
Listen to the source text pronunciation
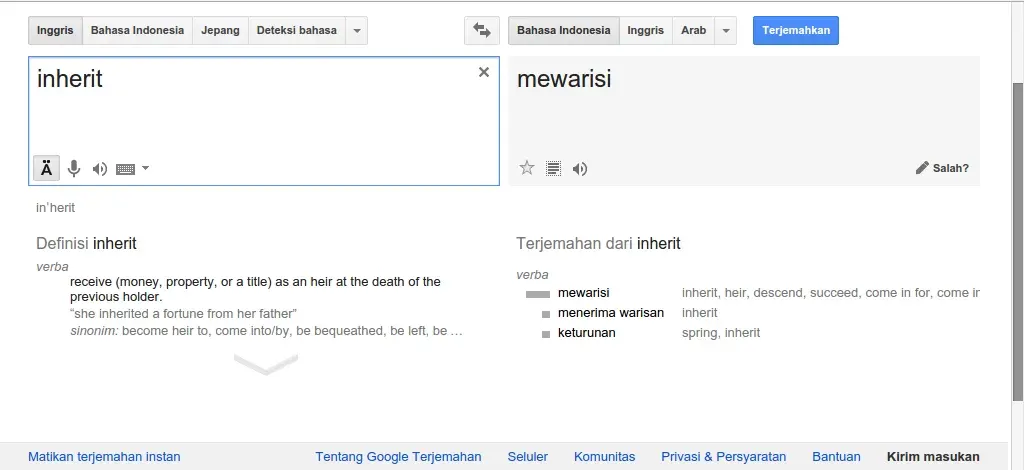click(x=99, y=169)
